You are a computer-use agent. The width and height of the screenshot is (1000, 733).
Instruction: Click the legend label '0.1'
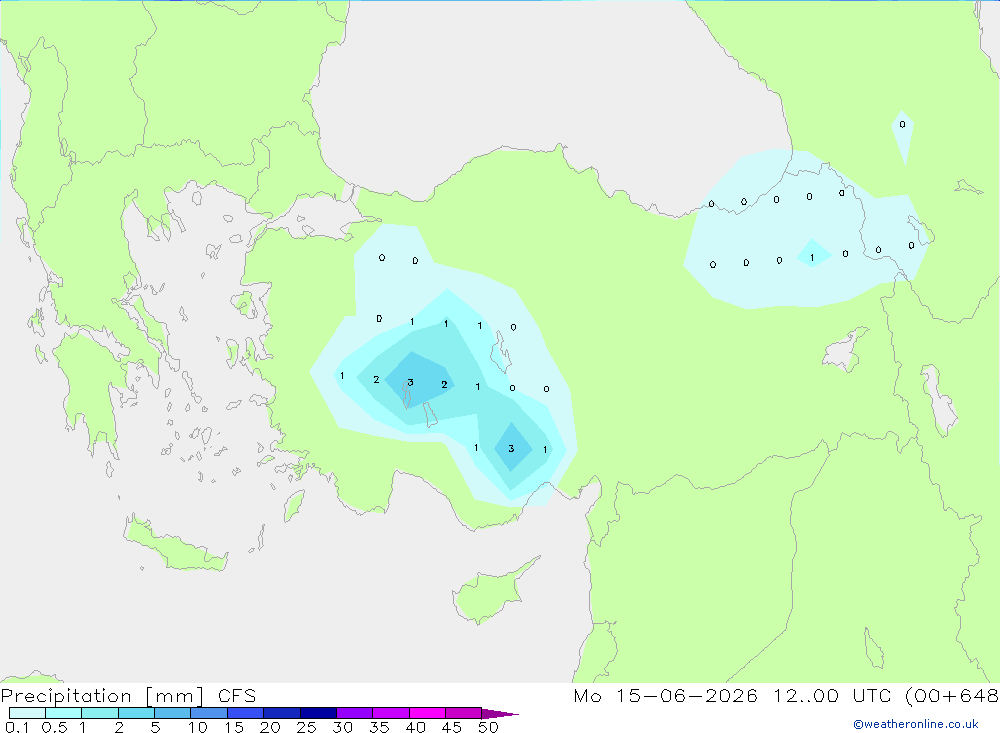pyautogui.click(x=17, y=727)
